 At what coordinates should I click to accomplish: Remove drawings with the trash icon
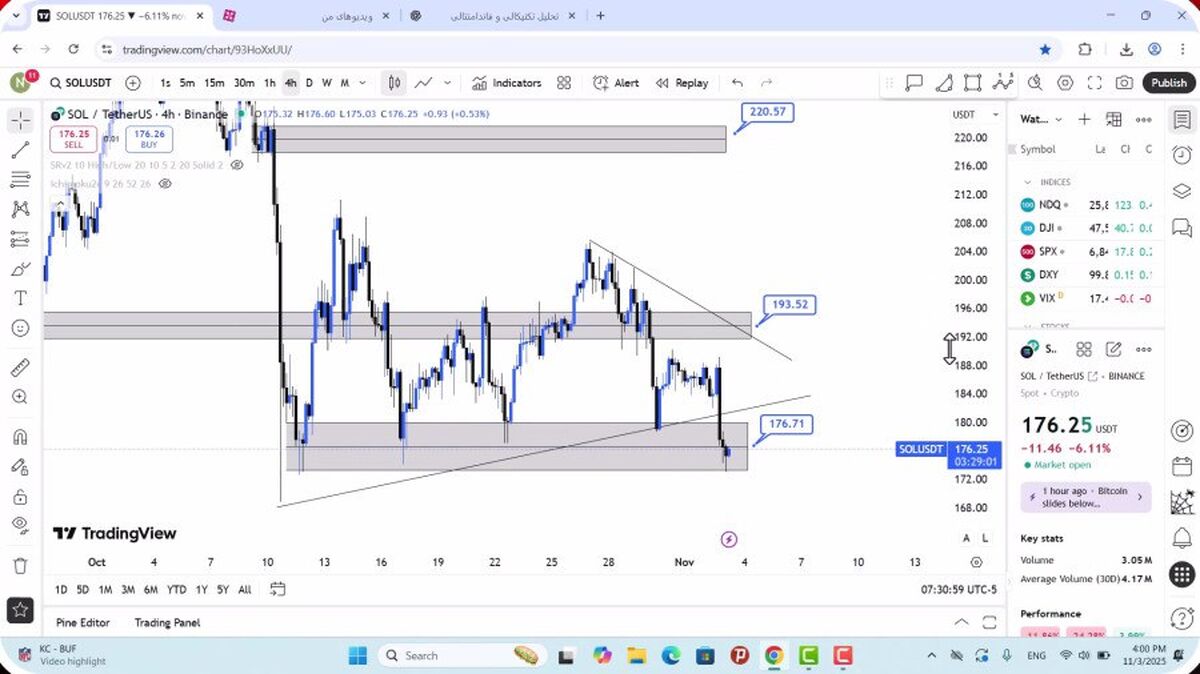20,566
